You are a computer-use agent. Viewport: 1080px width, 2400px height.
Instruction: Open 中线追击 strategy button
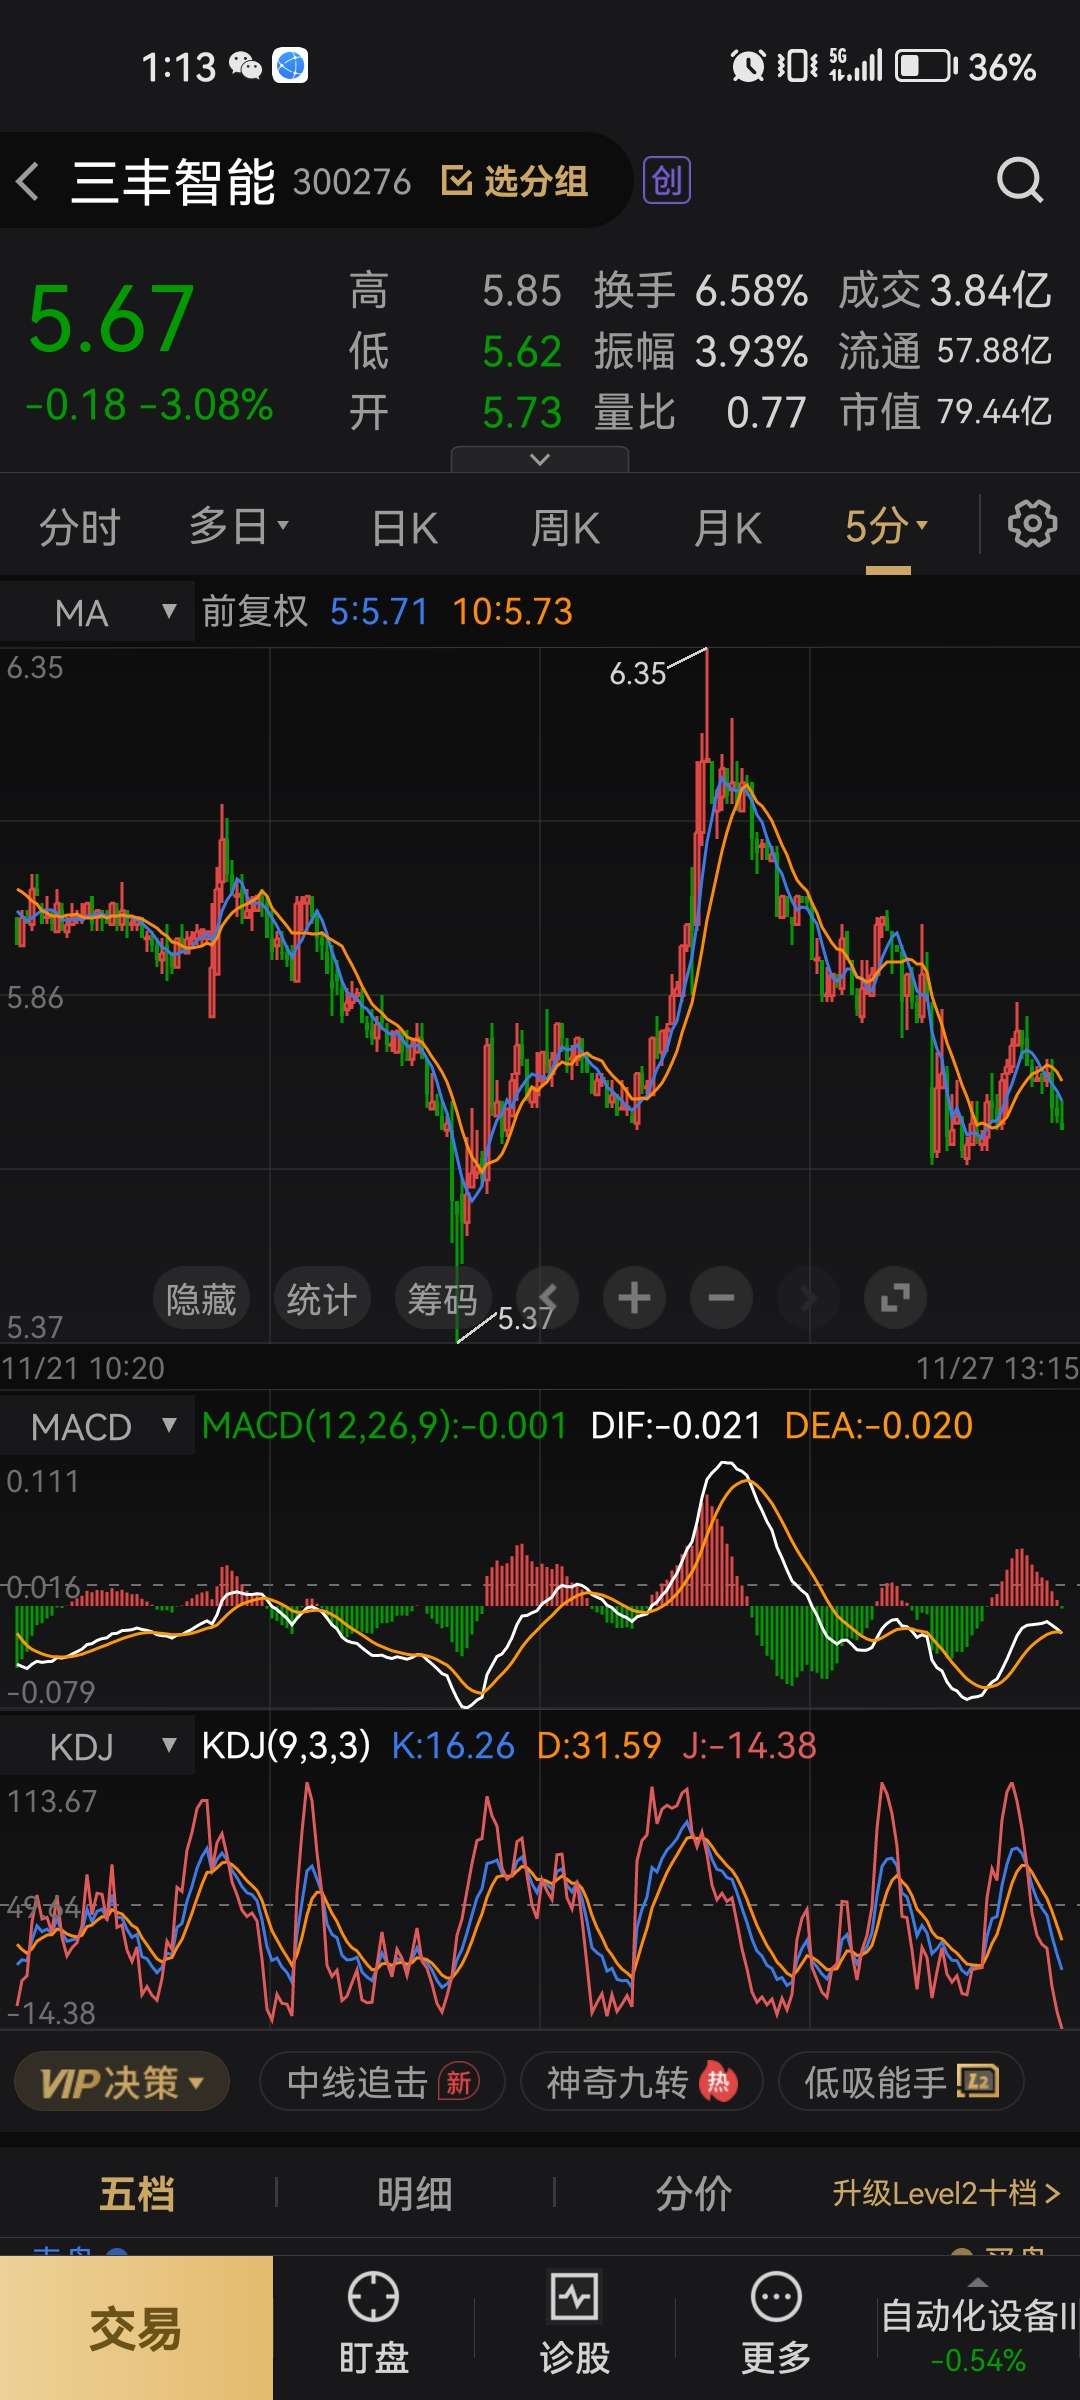pyautogui.click(x=382, y=2083)
